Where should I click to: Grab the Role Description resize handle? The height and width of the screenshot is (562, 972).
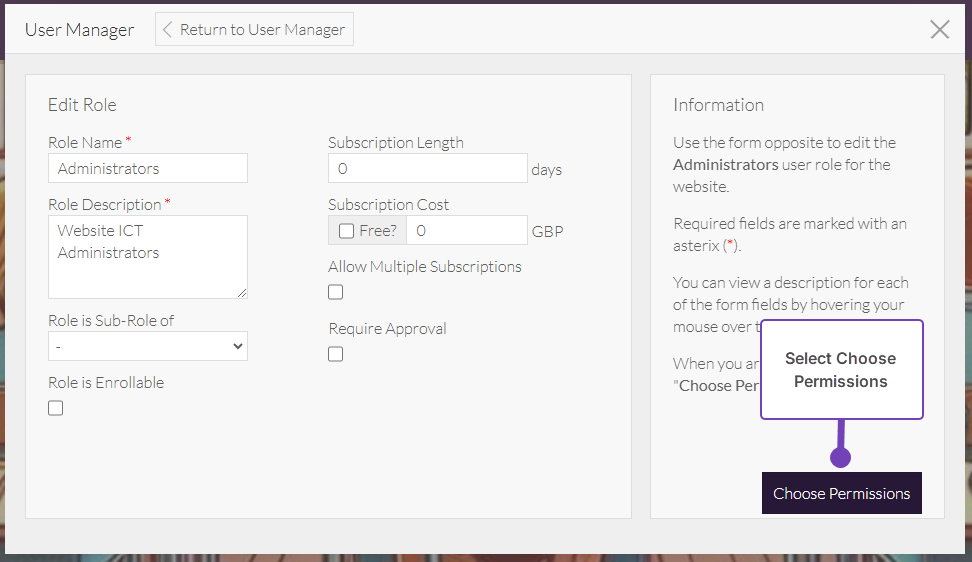(241, 292)
